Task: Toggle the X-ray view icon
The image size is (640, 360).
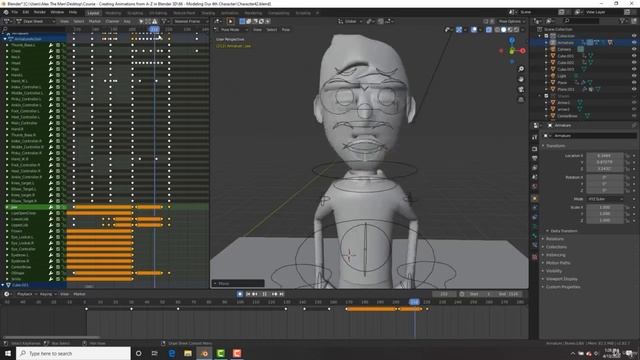Action: 489,30
